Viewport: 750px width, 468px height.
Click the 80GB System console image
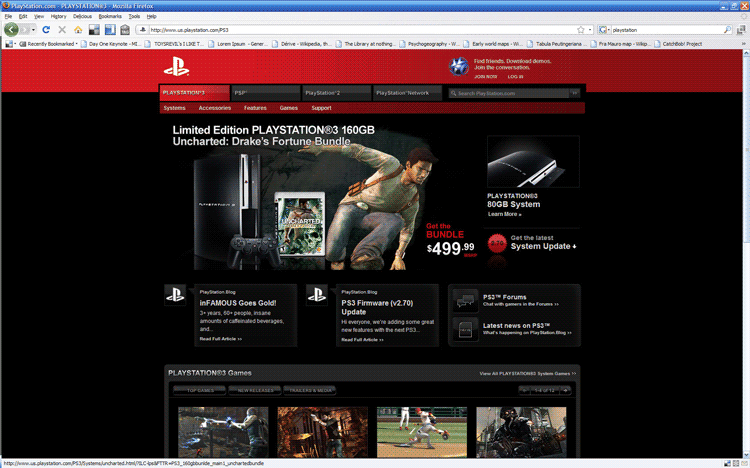[x=533, y=162]
